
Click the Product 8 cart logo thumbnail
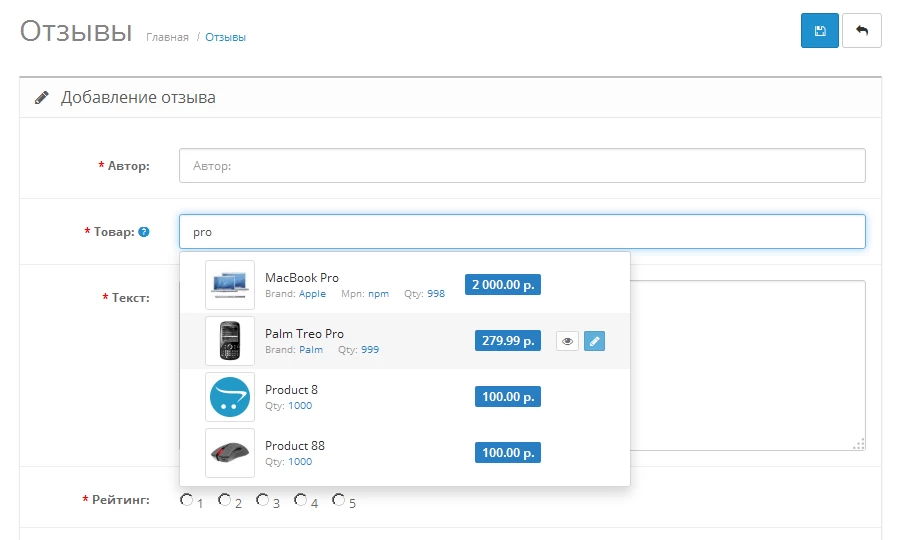230,397
